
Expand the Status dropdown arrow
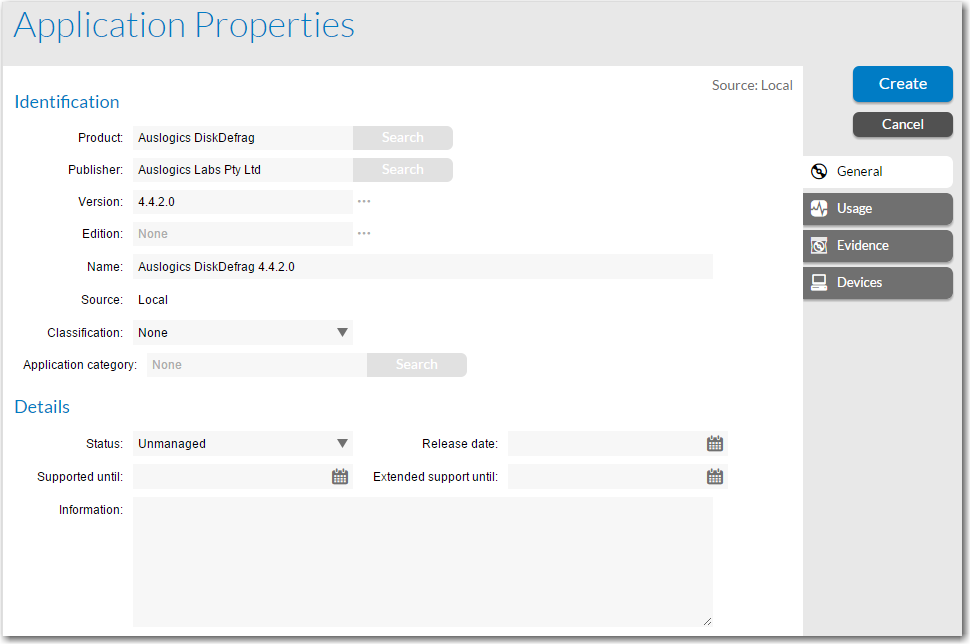point(342,444)
